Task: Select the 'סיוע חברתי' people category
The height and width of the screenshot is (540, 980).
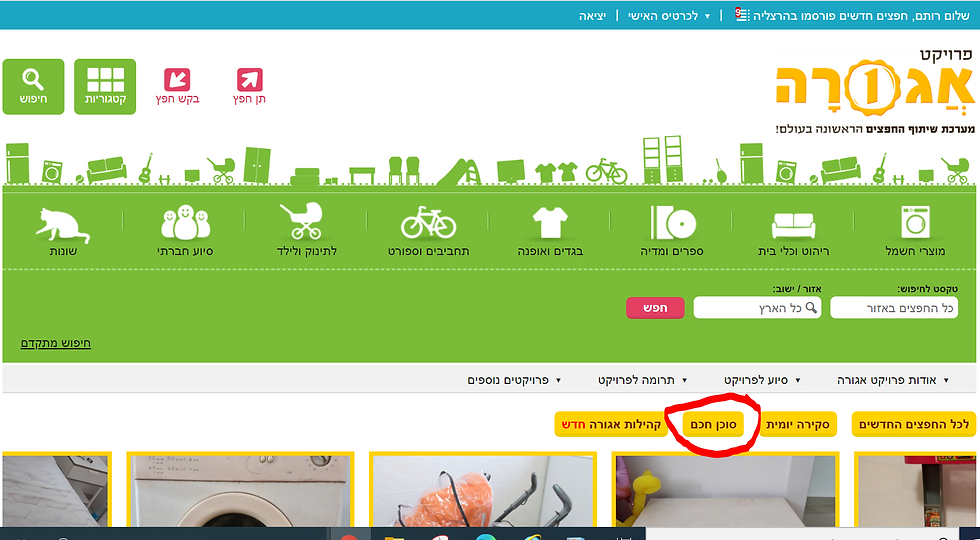Action: [x=185, y=230]
